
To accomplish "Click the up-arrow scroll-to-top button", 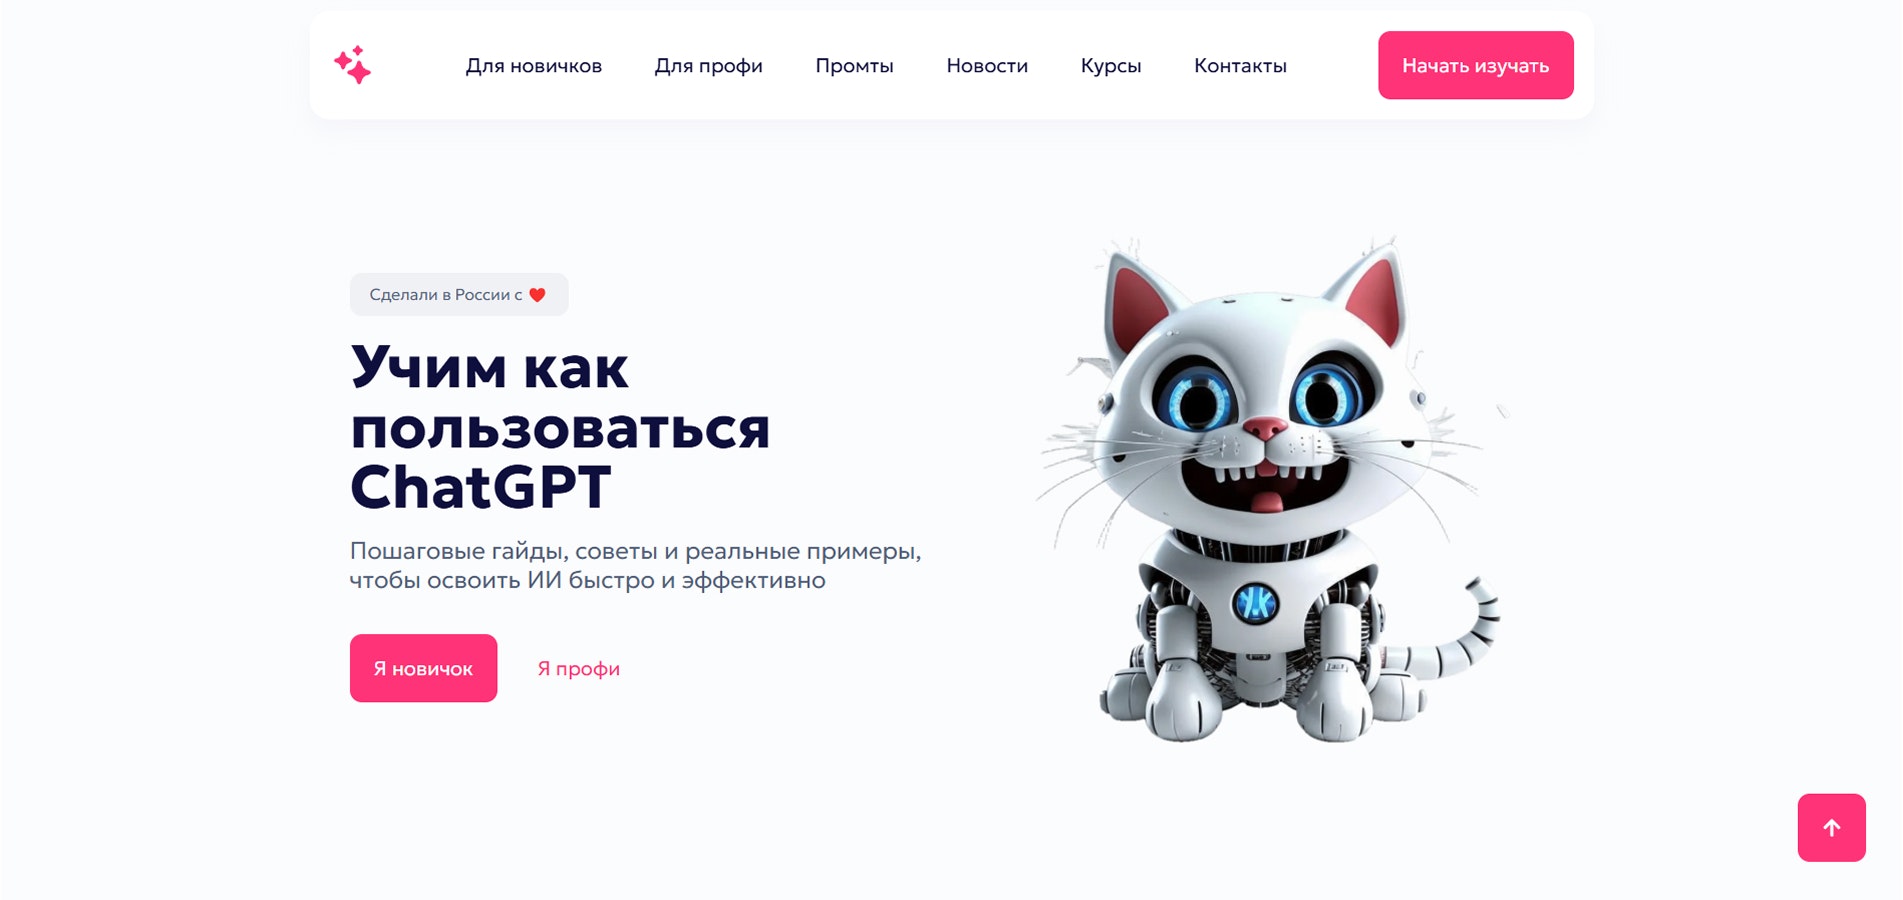I will point(1831,827).
